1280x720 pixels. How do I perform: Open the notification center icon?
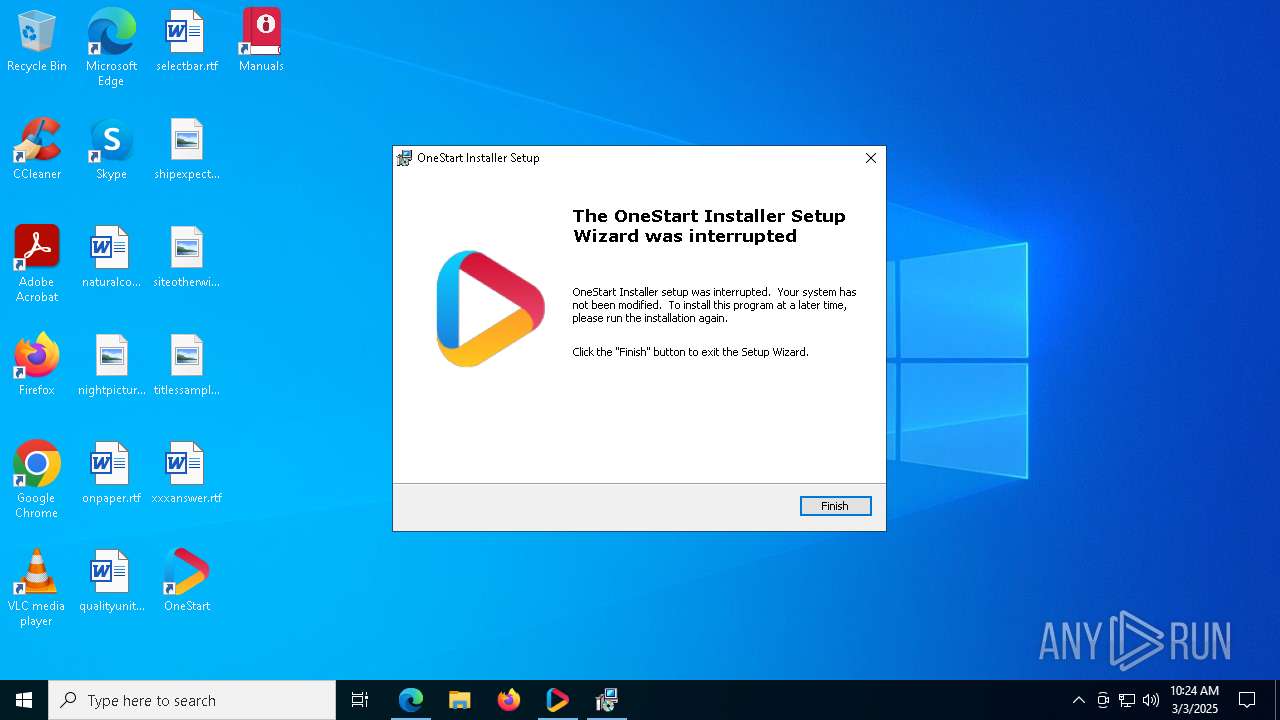[x=1247, y=700]
